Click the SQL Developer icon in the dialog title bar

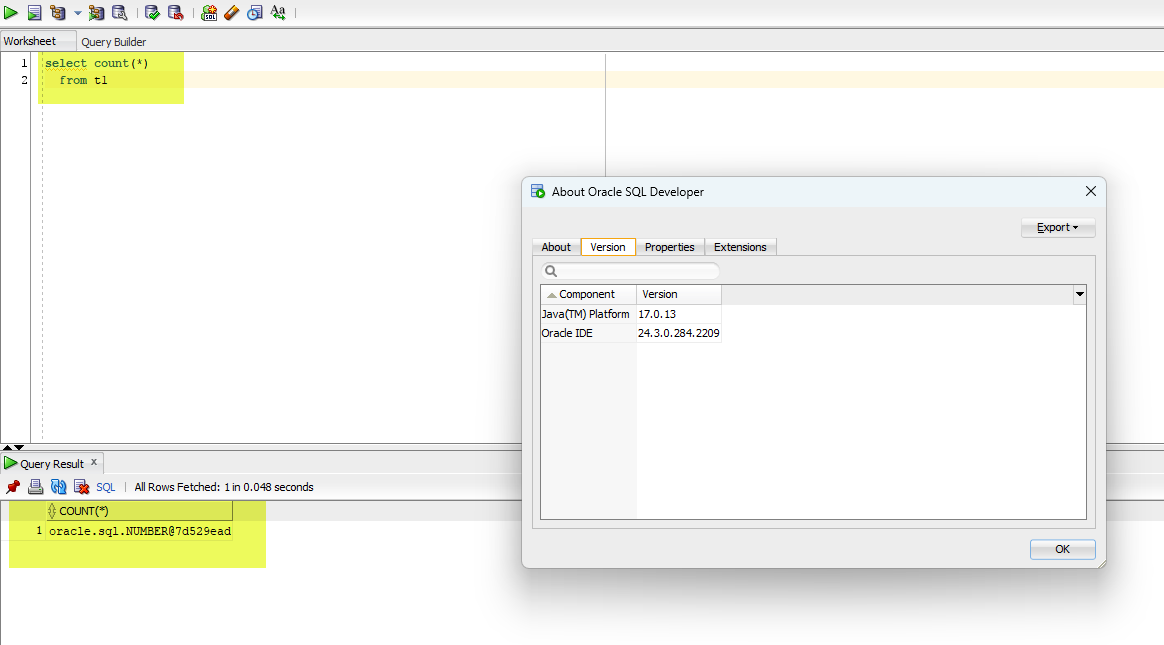pyautogui.click(x=538, y=191)
